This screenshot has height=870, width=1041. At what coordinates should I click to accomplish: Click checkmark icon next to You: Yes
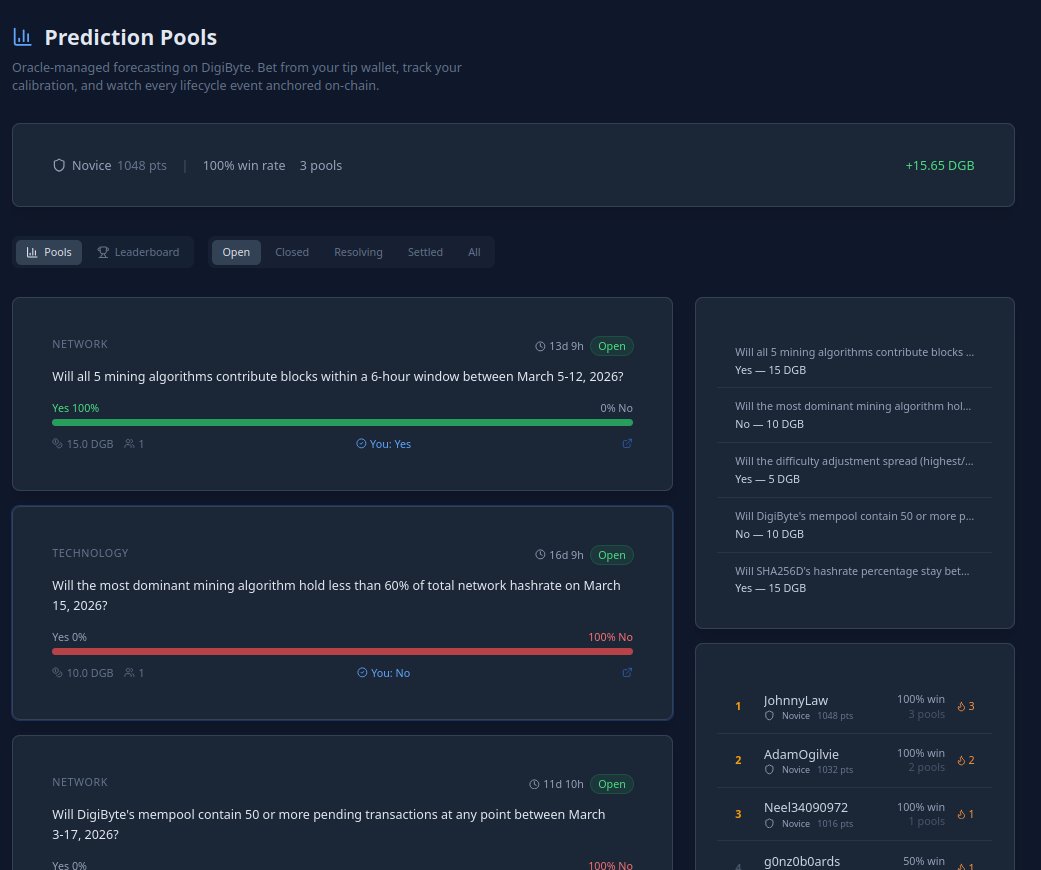click(361, 444)
